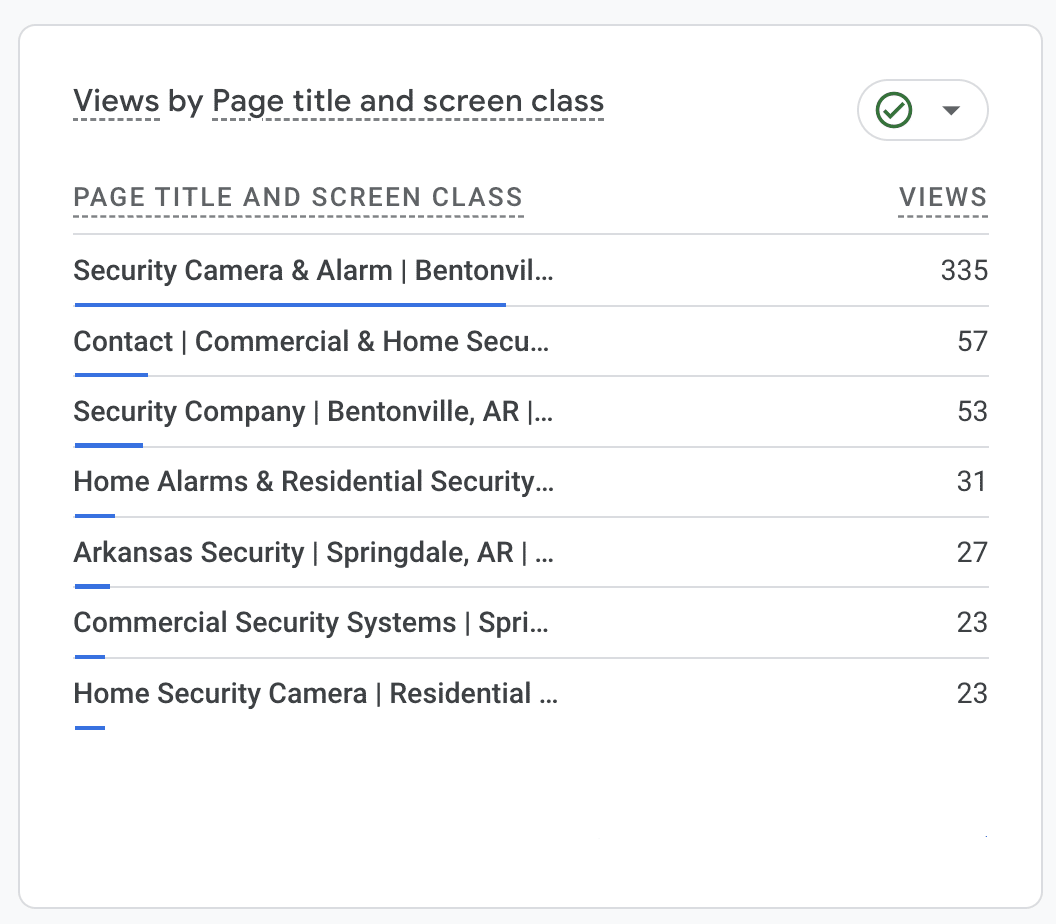Click the underlined "Views" metric in the card title

(116, 102)
